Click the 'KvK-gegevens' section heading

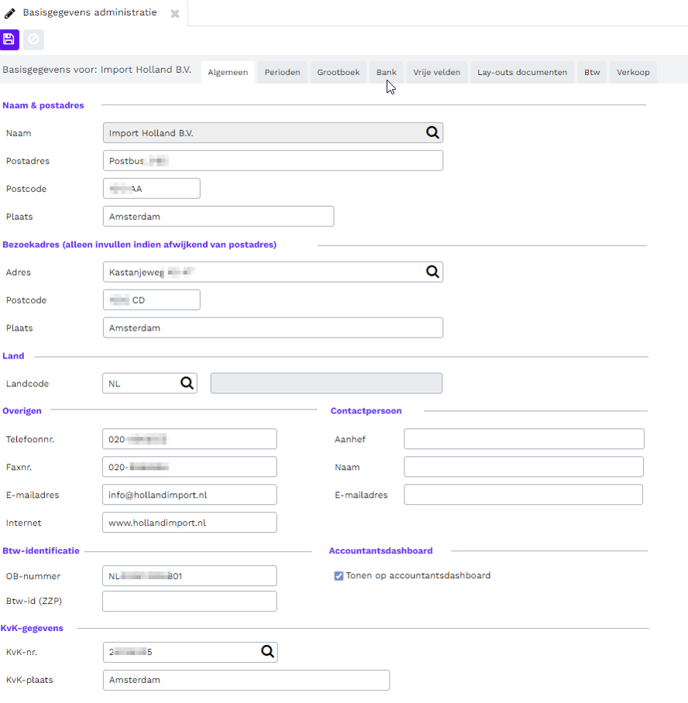(x=32, y=628)
